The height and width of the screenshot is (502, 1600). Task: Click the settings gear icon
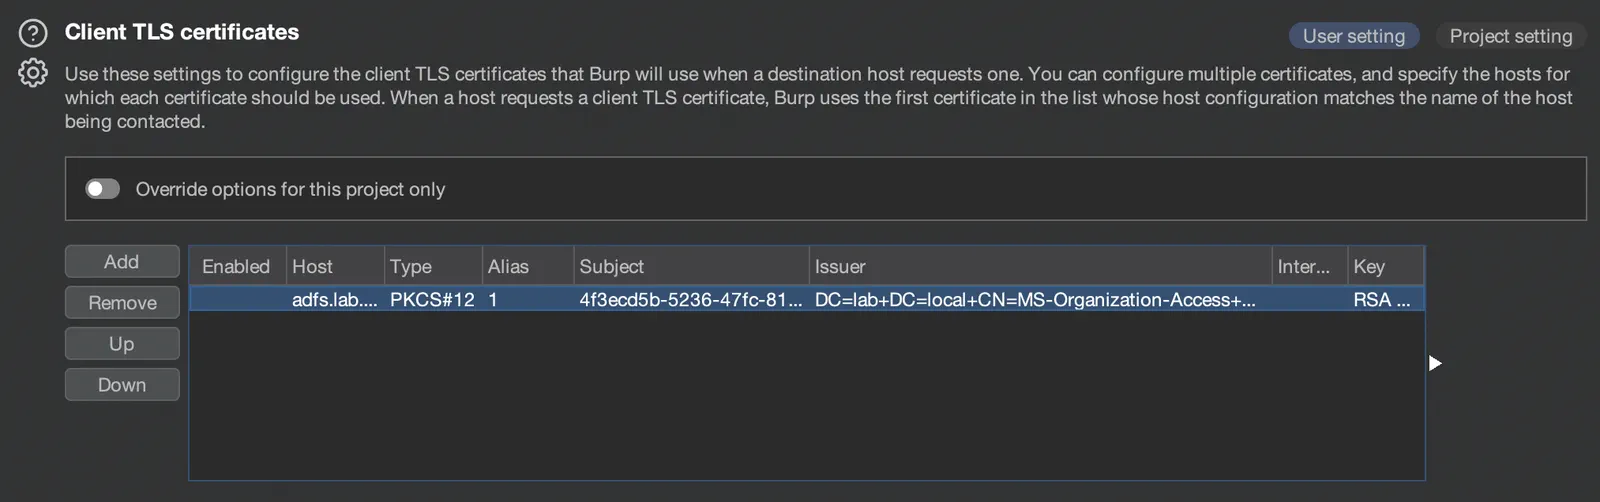[33, 73]
